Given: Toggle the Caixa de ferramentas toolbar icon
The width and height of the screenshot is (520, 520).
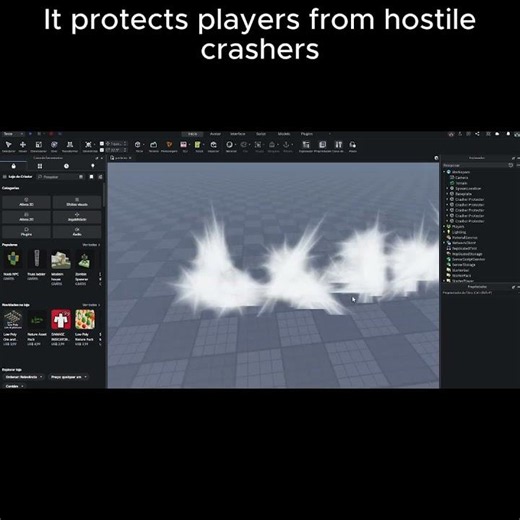Looking at the screenshot, I should [339, 145].
